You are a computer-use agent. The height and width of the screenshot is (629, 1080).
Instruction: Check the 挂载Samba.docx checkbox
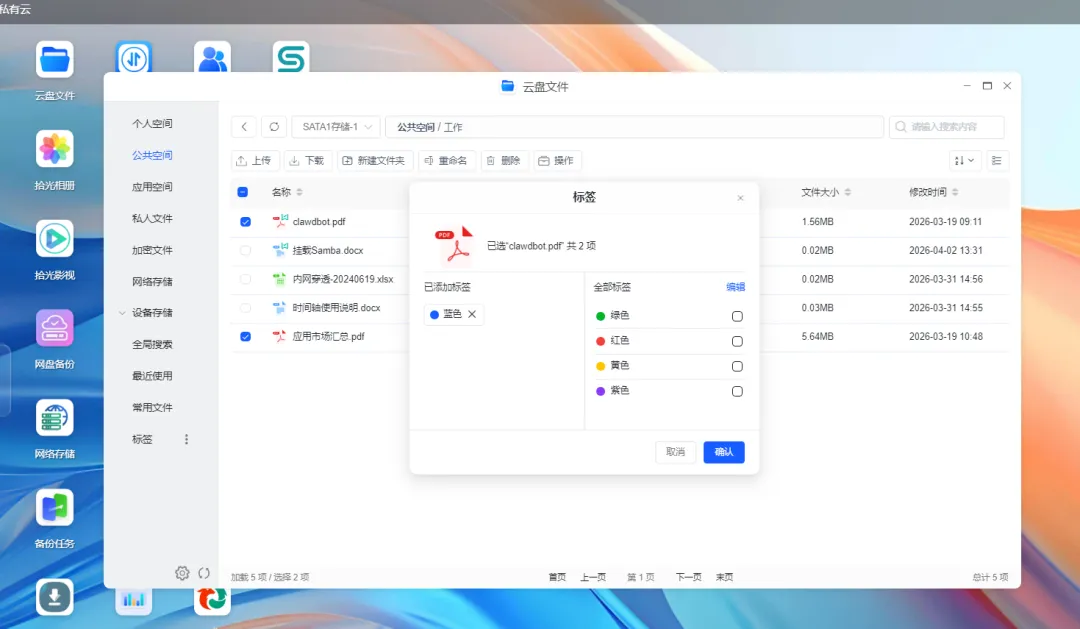(x=245, y=250)
